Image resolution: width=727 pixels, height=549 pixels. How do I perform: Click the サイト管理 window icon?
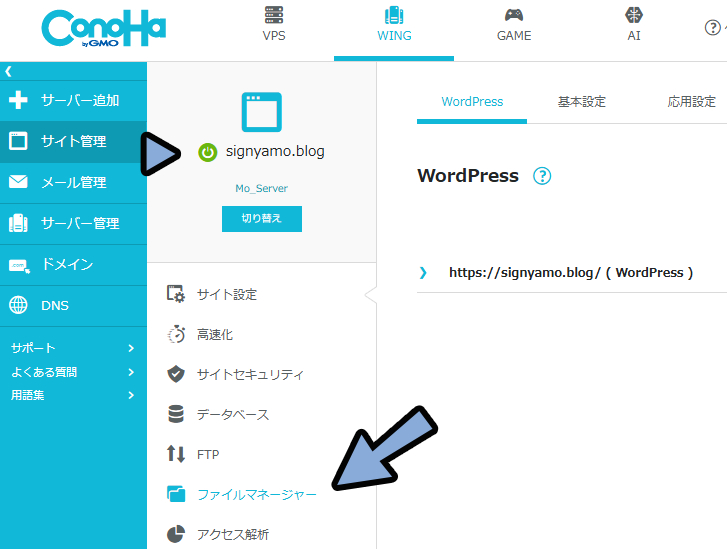[x=19, y=141]
